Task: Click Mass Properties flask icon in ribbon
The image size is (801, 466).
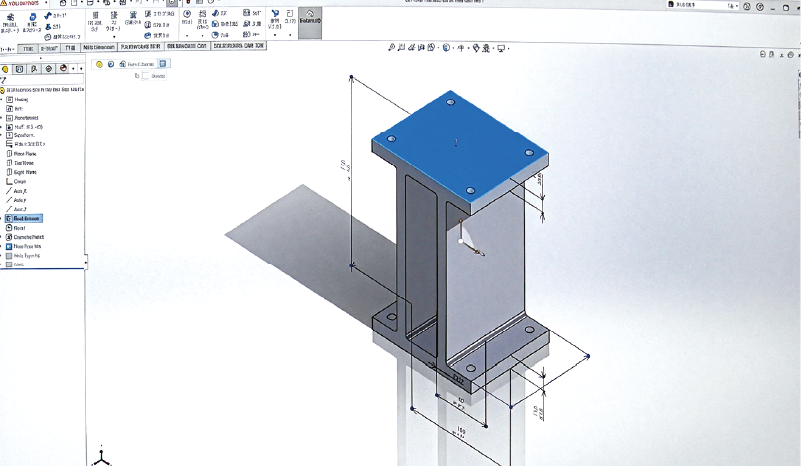Action: coord(48,27)
